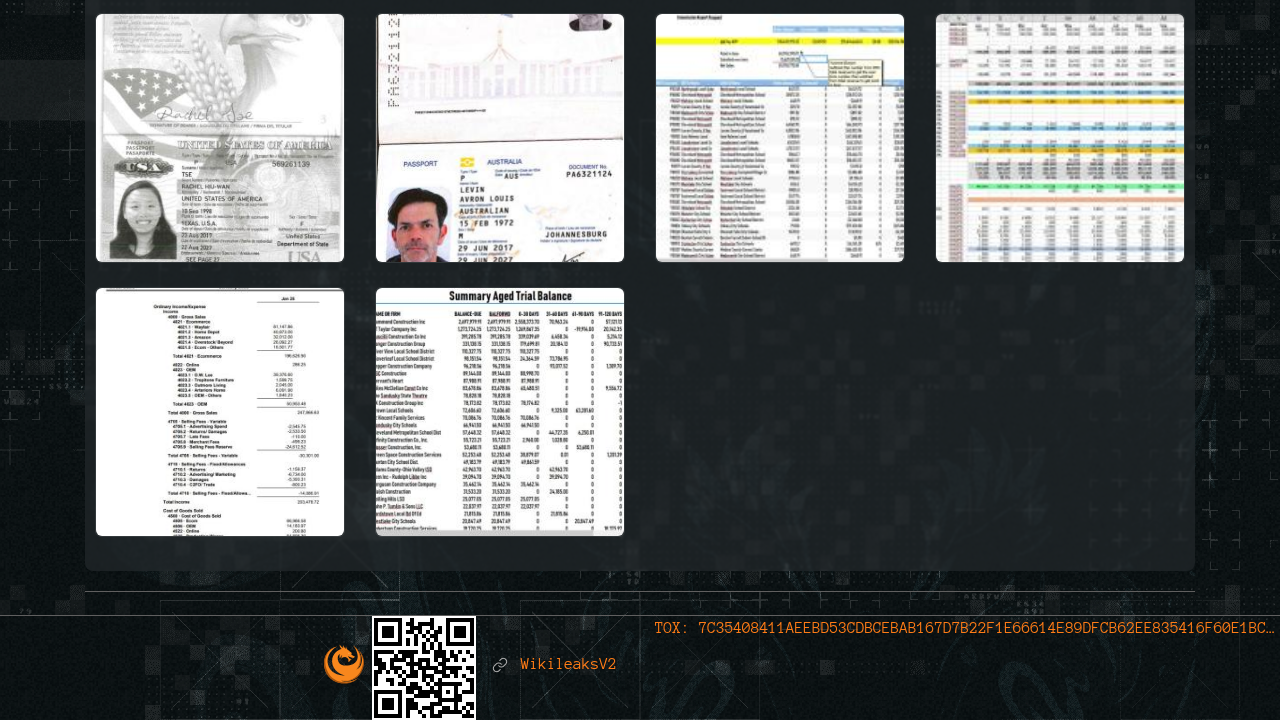Image resolution: width=1280 pixels, height=720 pixels.
Task: Click the green highlighted row in spreadsheet thumbnail
Action: point(1060,186)
